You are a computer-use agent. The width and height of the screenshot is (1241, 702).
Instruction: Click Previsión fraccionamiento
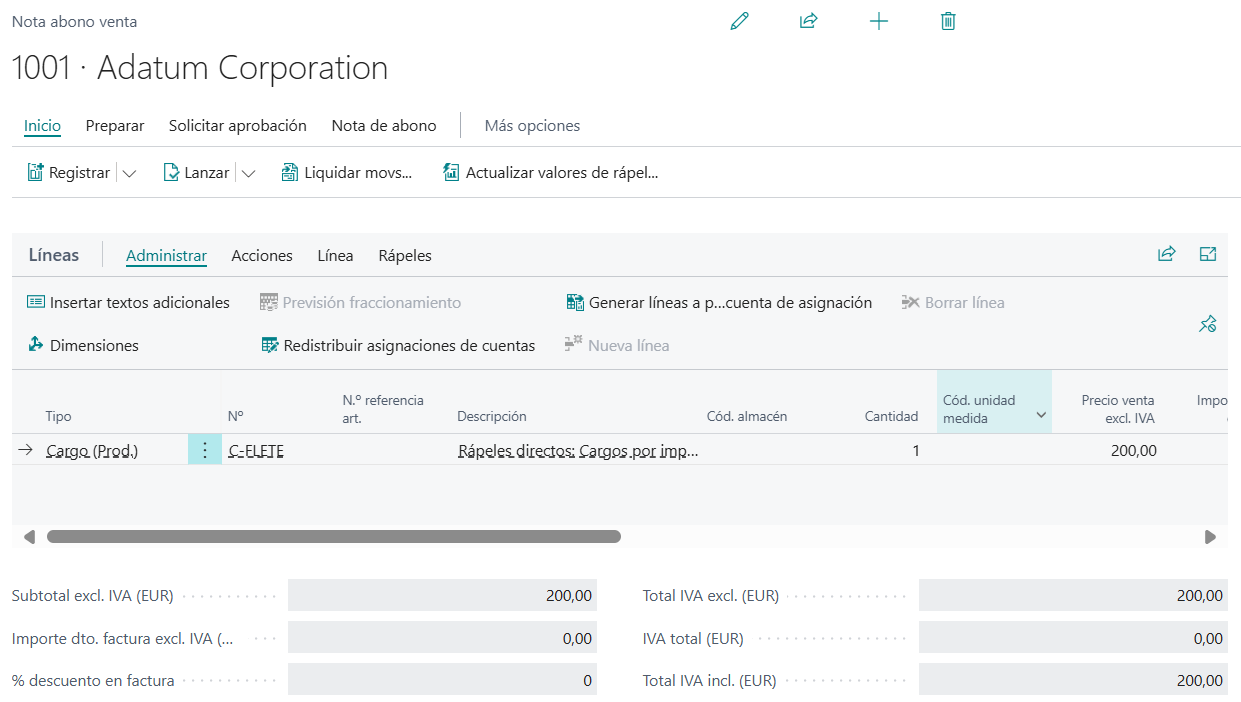pos(360,302)
